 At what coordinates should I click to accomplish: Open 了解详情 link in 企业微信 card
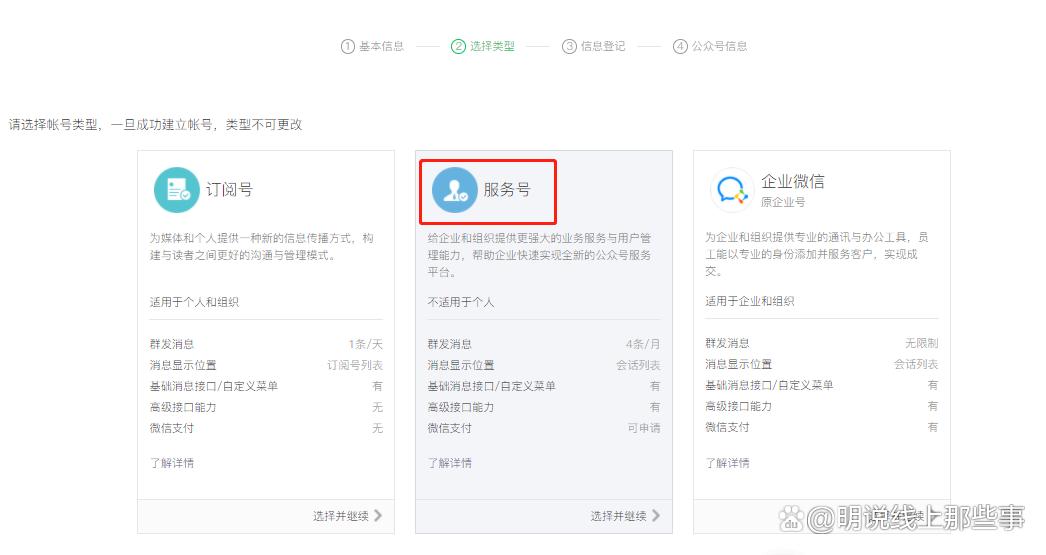727,463
